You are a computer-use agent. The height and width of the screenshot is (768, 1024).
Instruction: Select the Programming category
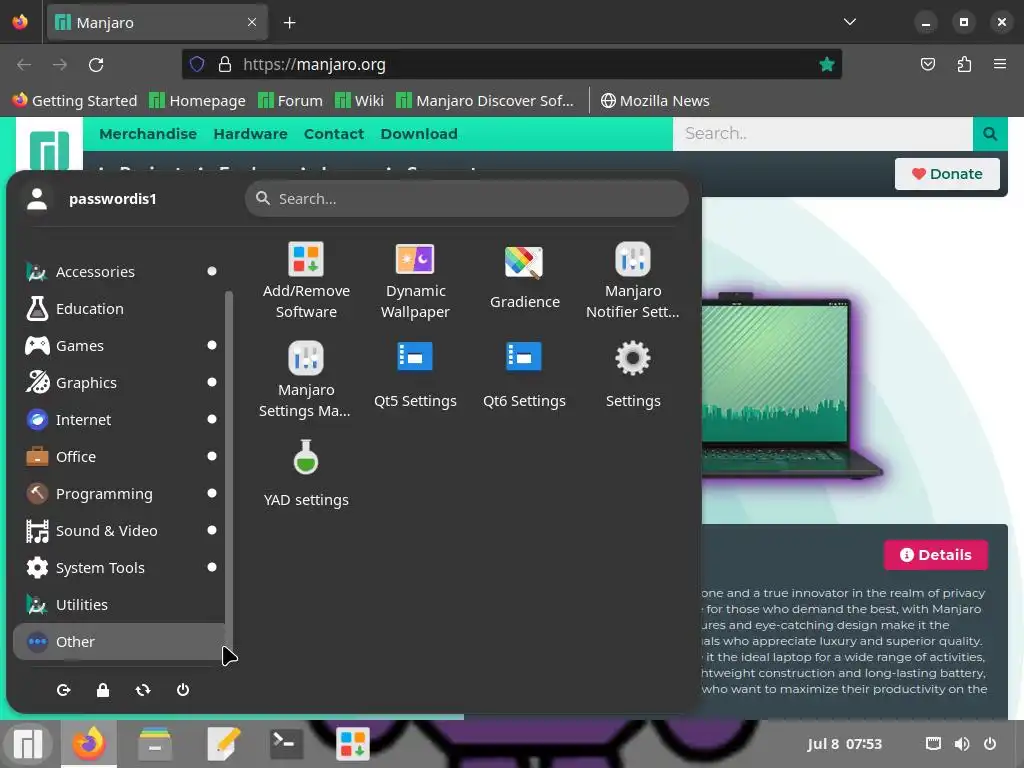coord(119,494)
